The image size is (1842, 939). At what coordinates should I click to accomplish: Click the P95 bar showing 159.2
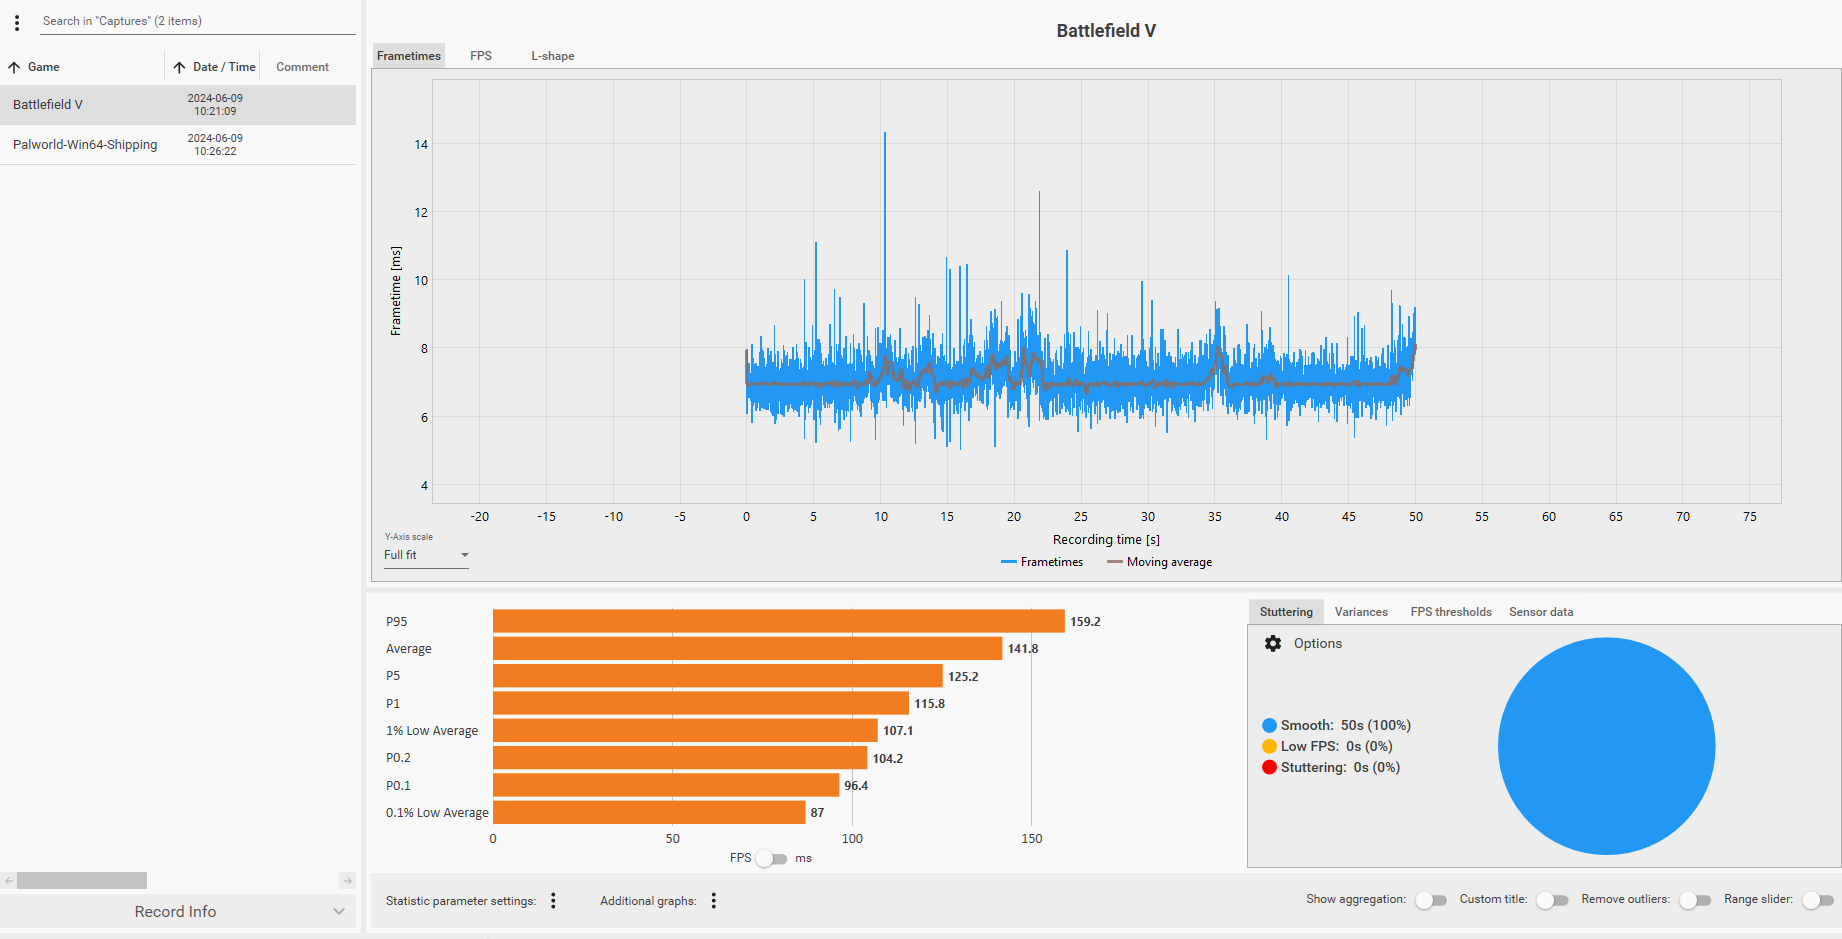[x=779, y=621]
